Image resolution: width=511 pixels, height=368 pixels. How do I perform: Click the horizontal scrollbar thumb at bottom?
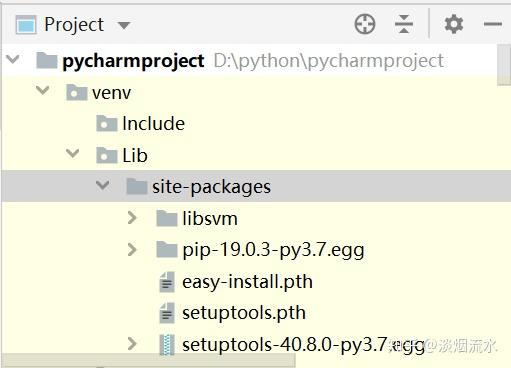tap(149, 361)
